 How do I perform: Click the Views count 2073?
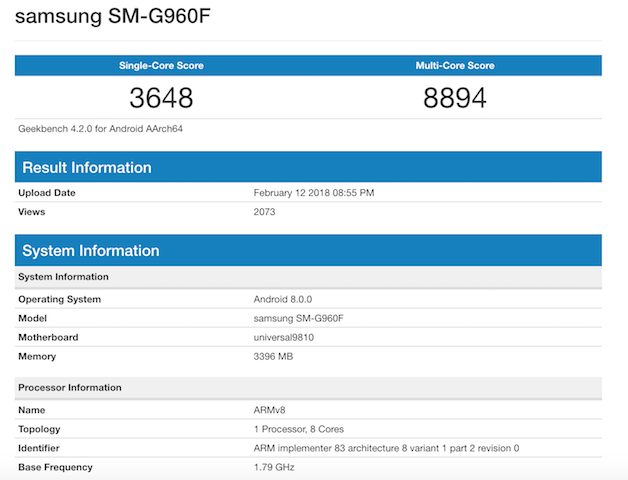[x=264, y=212]
